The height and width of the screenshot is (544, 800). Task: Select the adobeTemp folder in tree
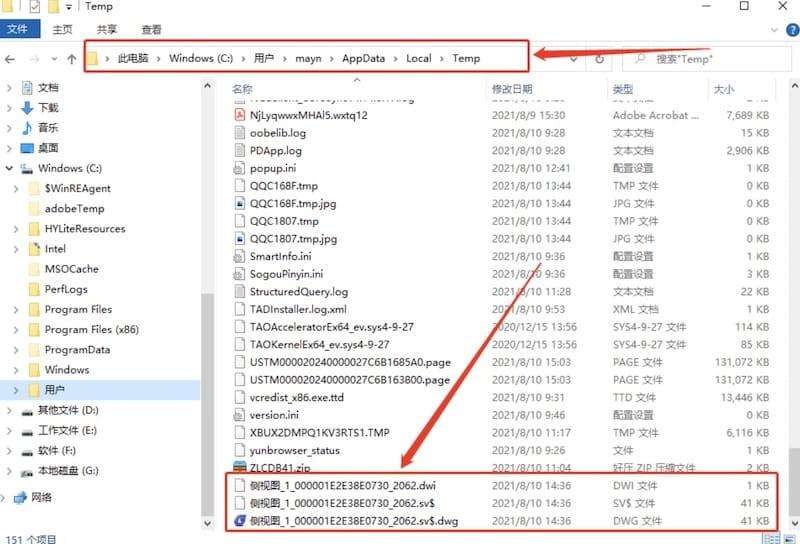click(74, 208)
